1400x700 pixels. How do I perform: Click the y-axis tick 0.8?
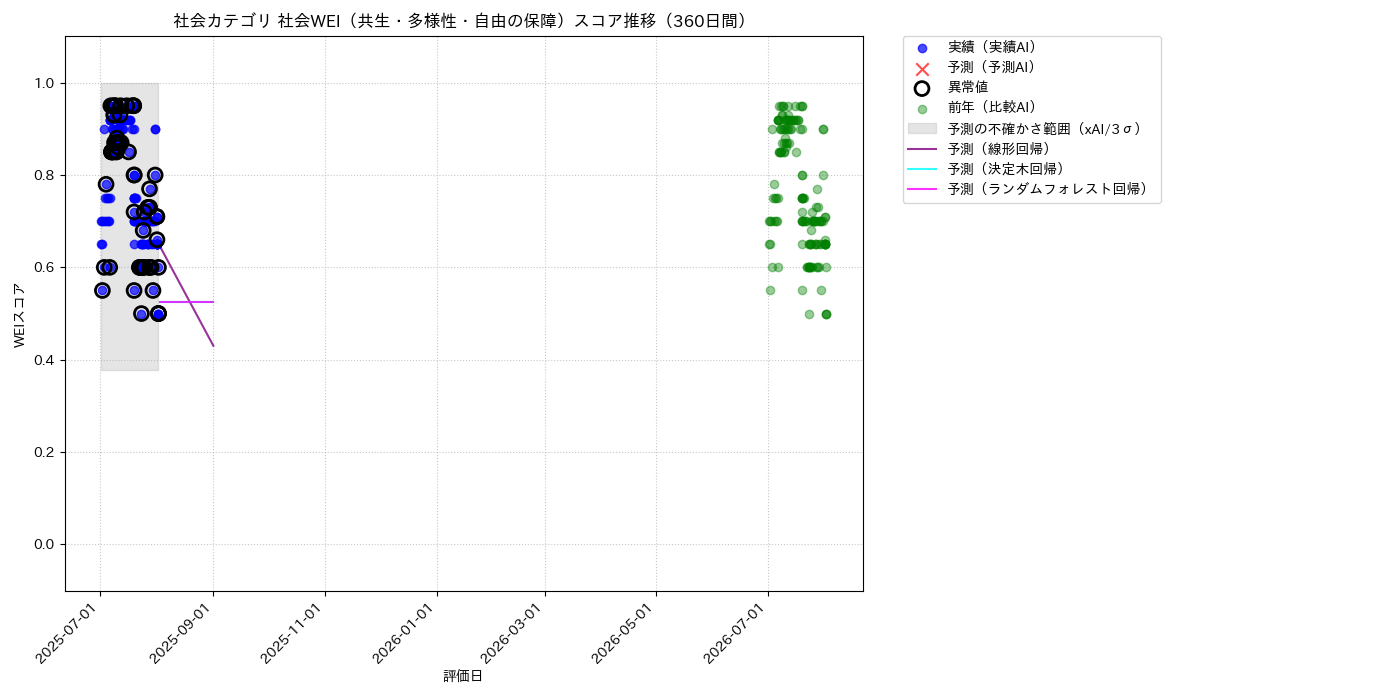coord(45,175)
